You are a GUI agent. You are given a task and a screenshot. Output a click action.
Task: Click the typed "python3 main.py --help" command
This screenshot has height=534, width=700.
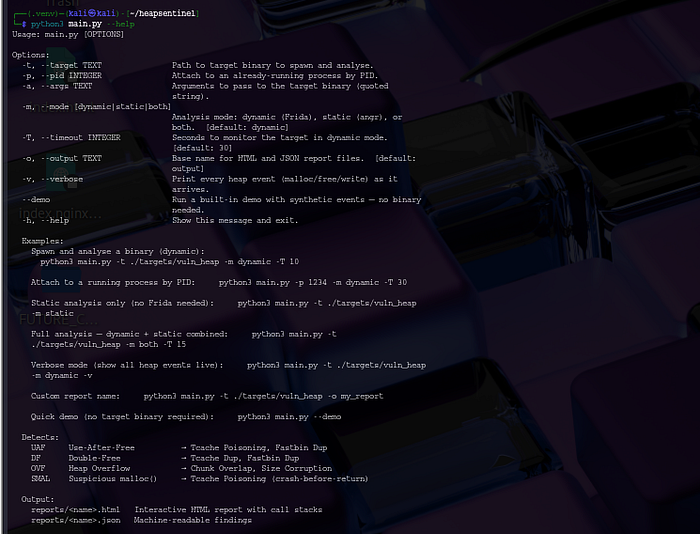point(83,24)
